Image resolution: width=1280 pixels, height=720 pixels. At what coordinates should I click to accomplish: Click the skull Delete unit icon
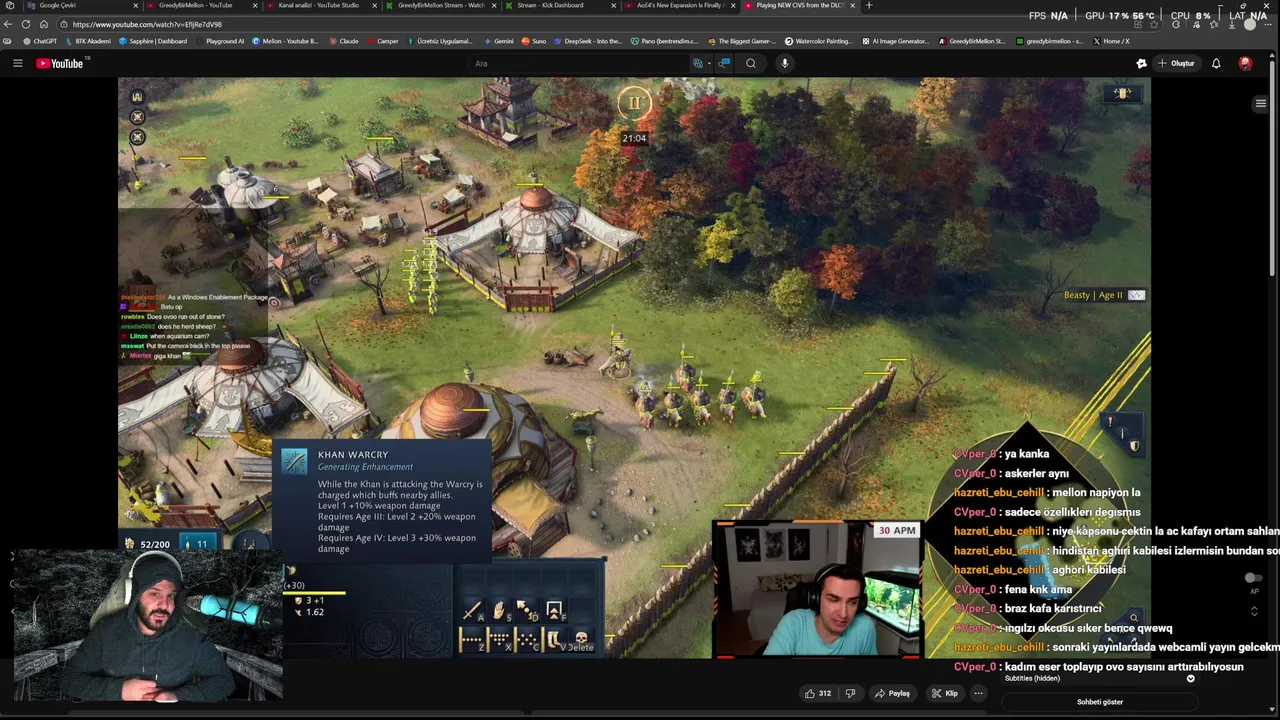point(582,638)
